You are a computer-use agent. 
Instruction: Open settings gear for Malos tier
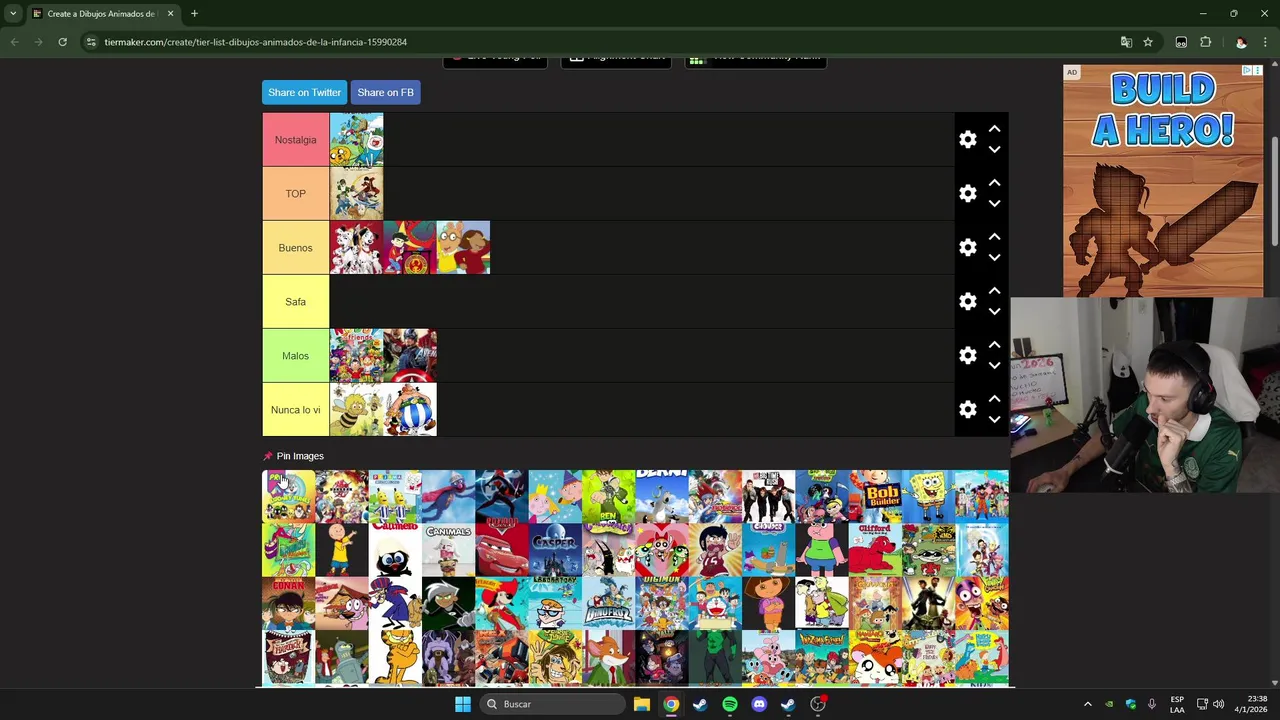pyautogui.click(x=967, y=356)
